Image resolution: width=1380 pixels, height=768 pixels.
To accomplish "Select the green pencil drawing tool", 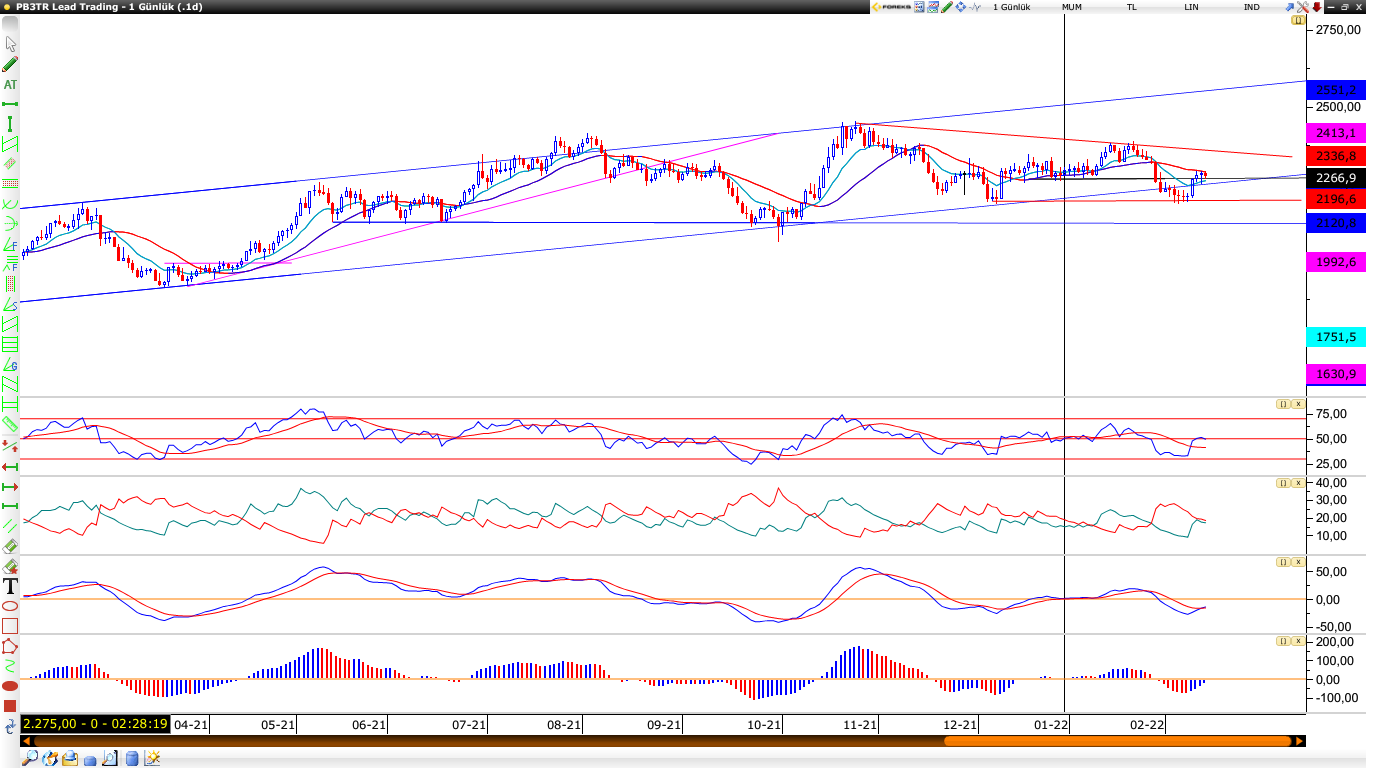I will [11, 64].
